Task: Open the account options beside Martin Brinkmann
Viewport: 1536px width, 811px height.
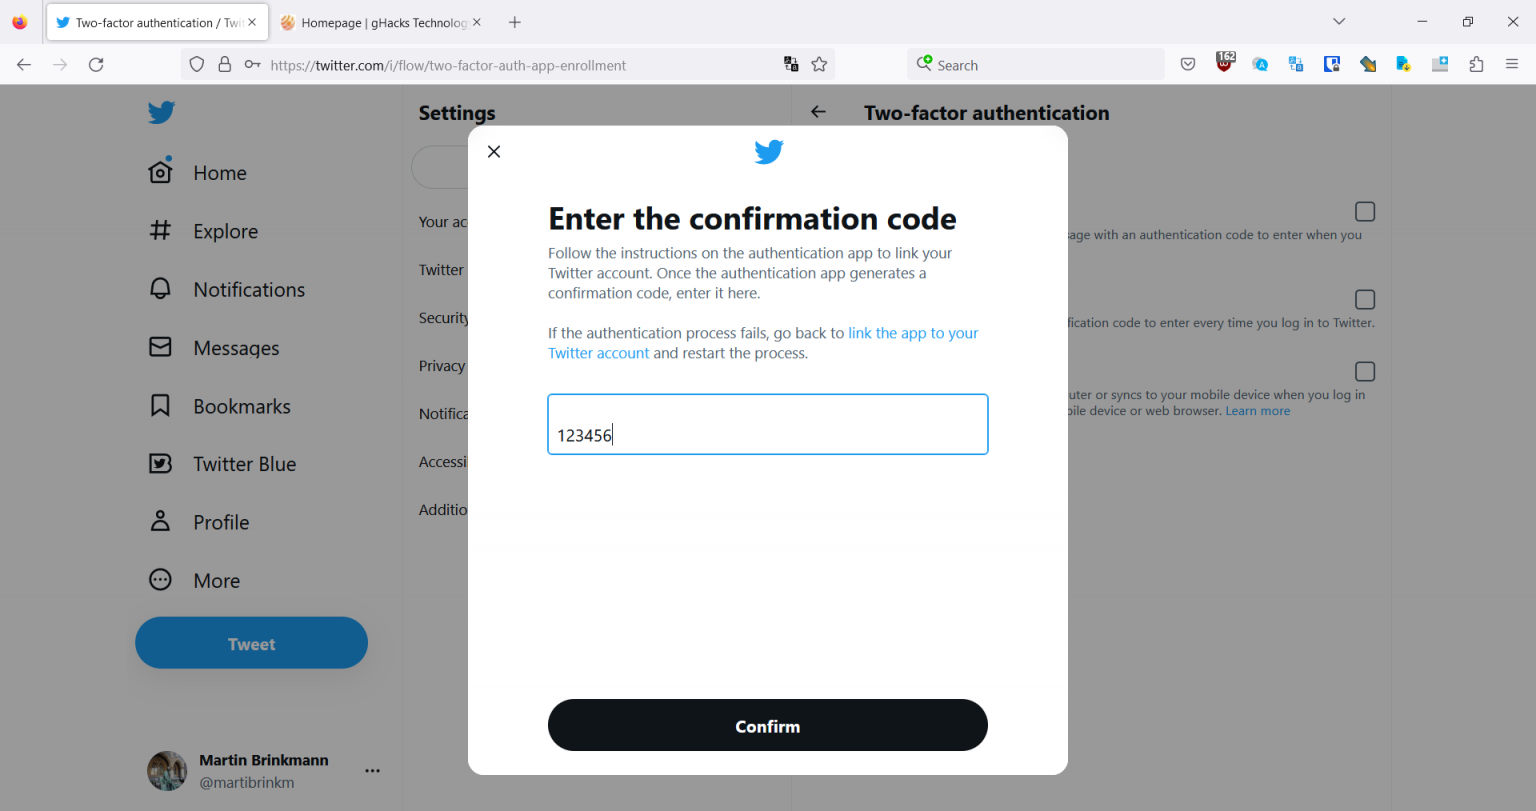Action: (372, 770)
